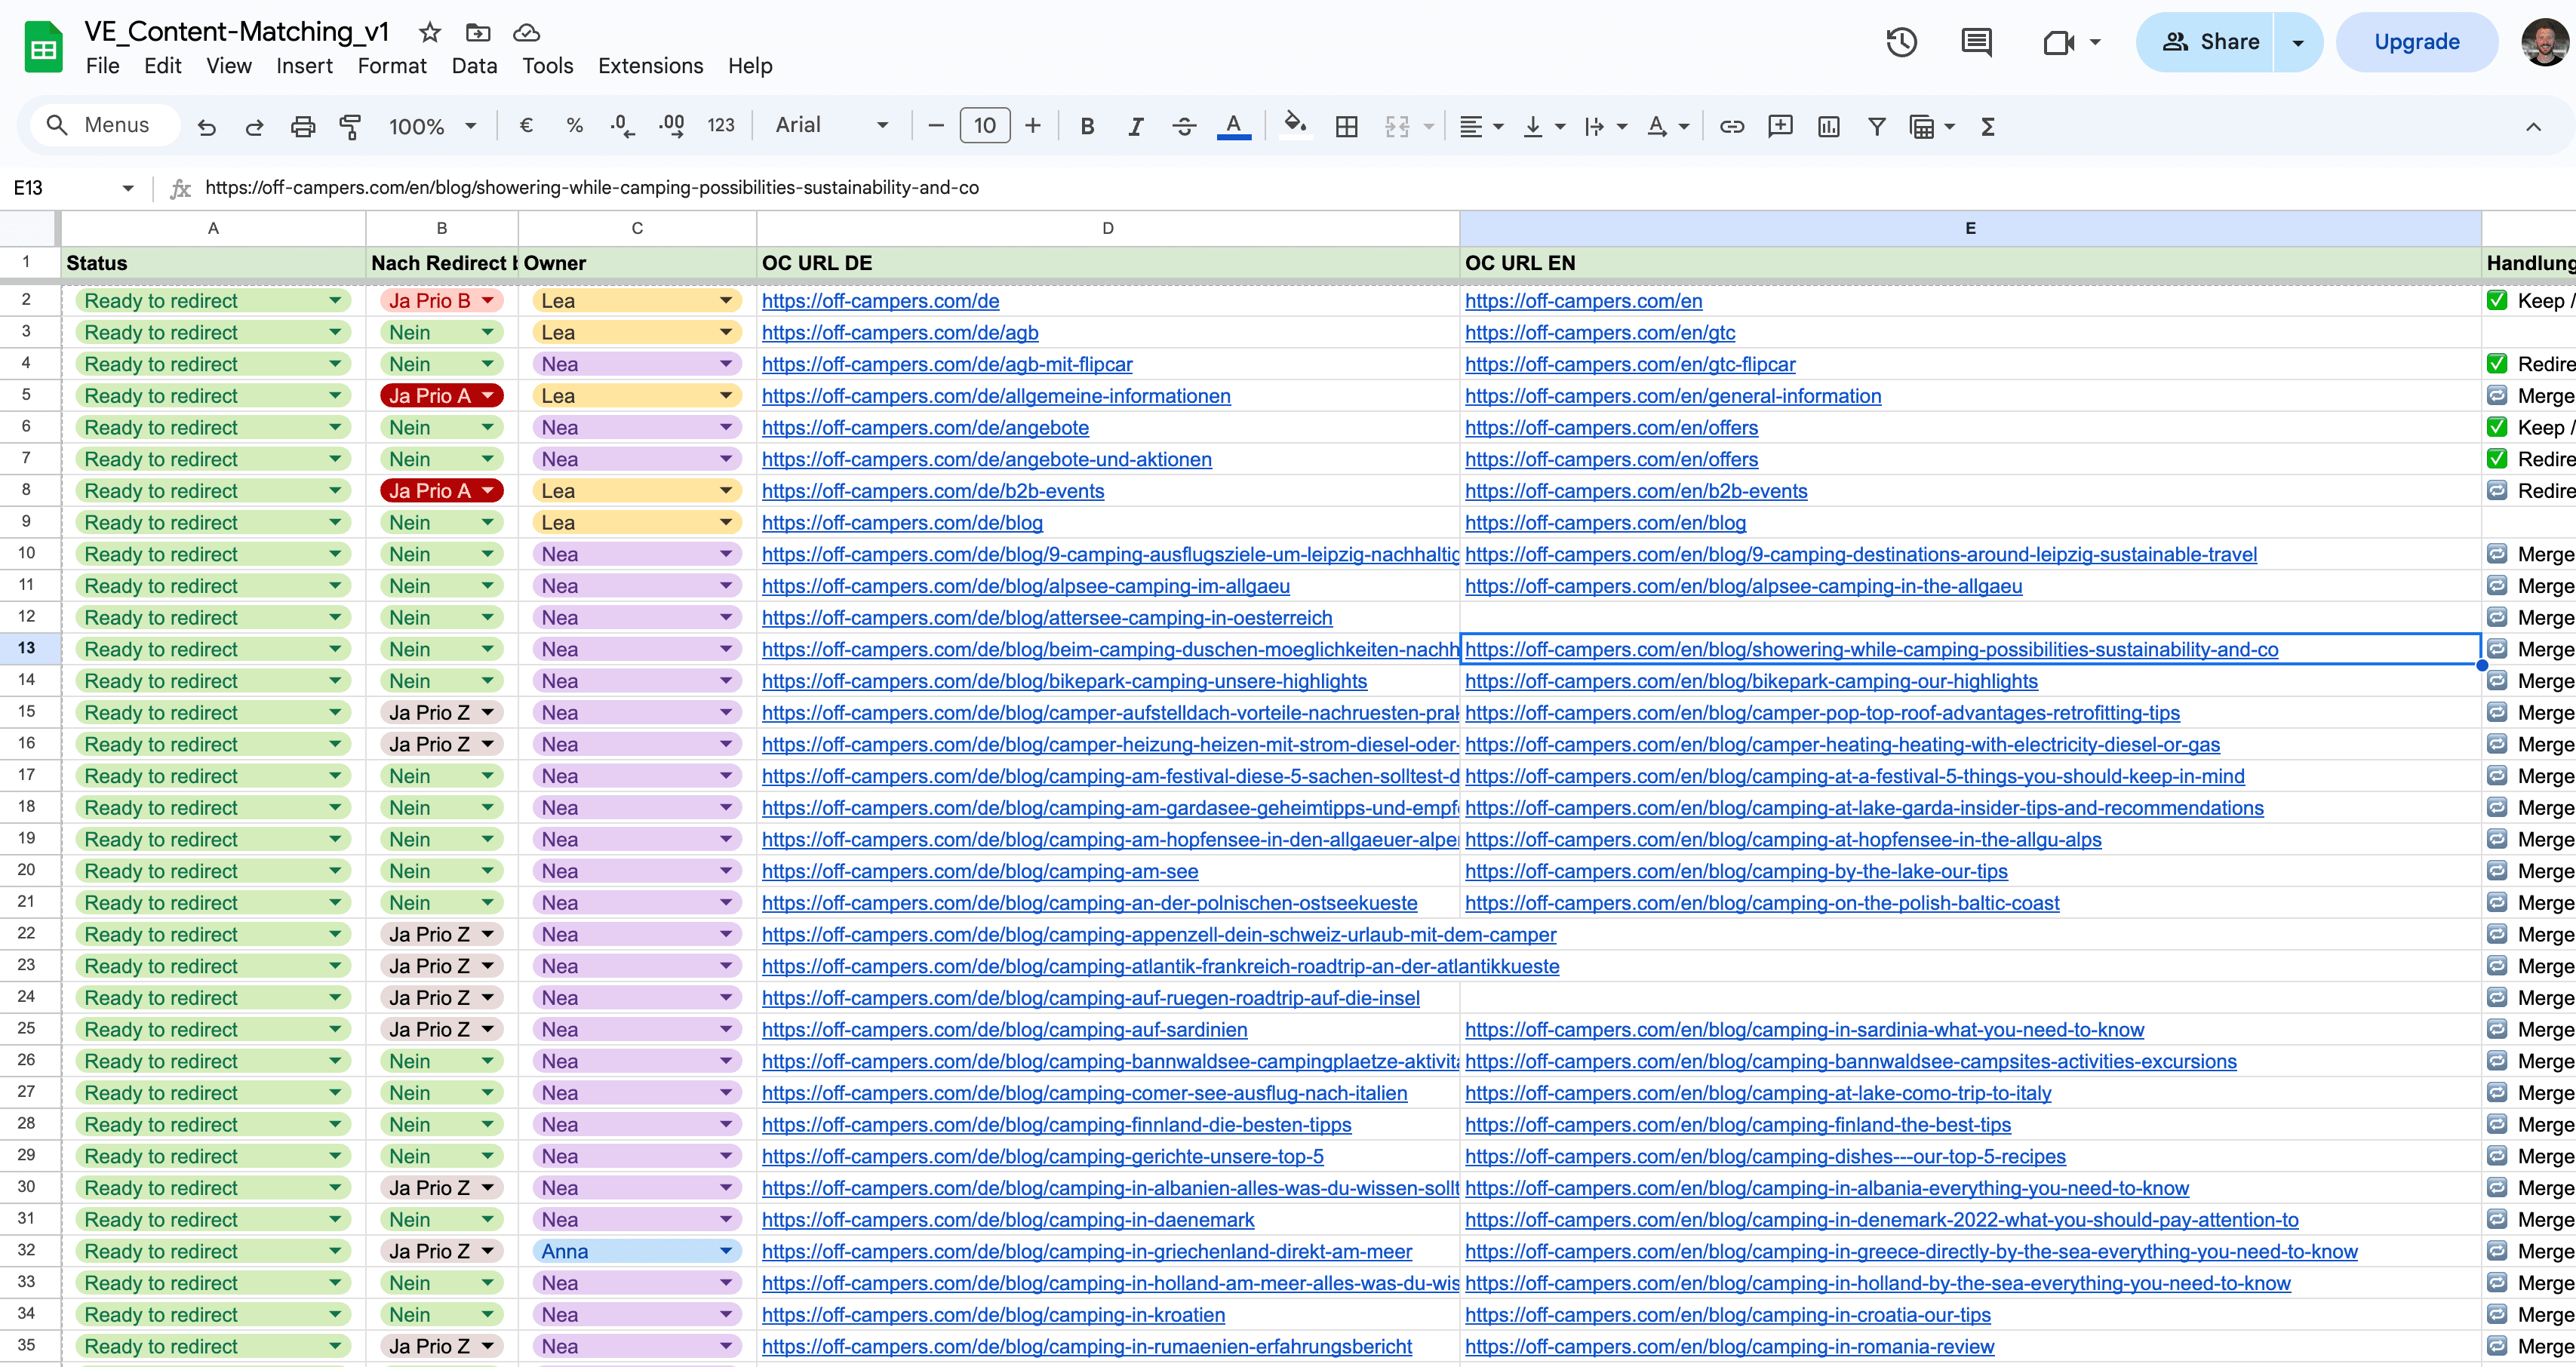Insert a chart via toolbar icon

click(1828, 126)
